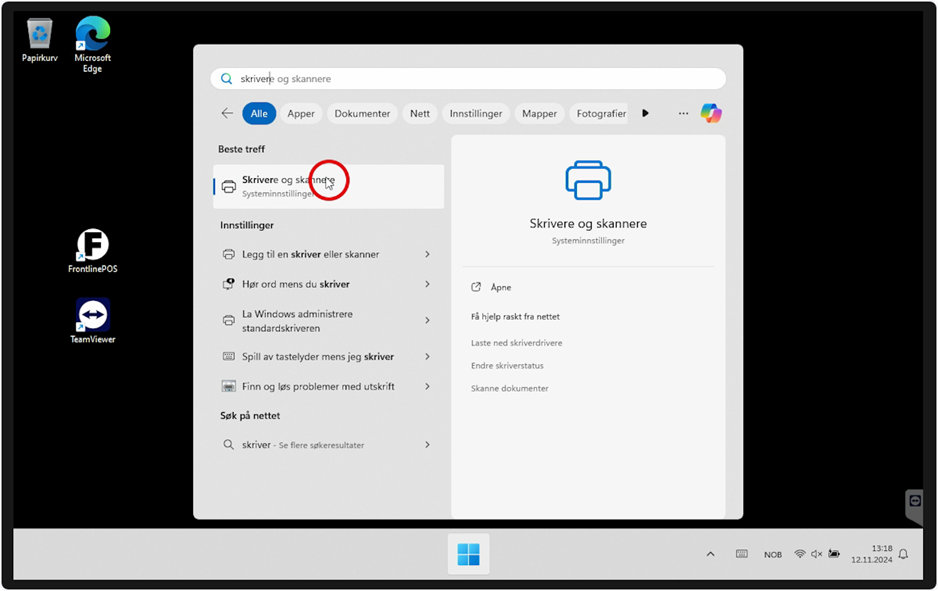Open the touch keyboard tray icon

[x=742, y=554]
